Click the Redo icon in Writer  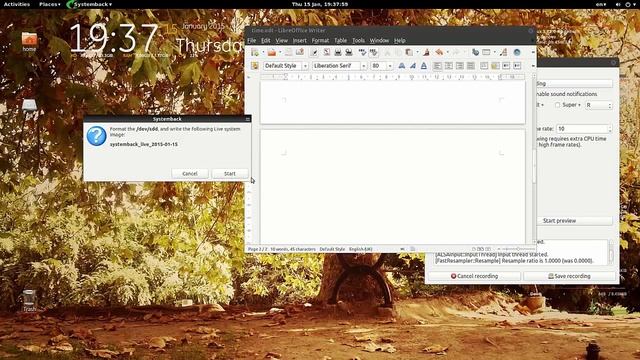click(x=456, y=52)
